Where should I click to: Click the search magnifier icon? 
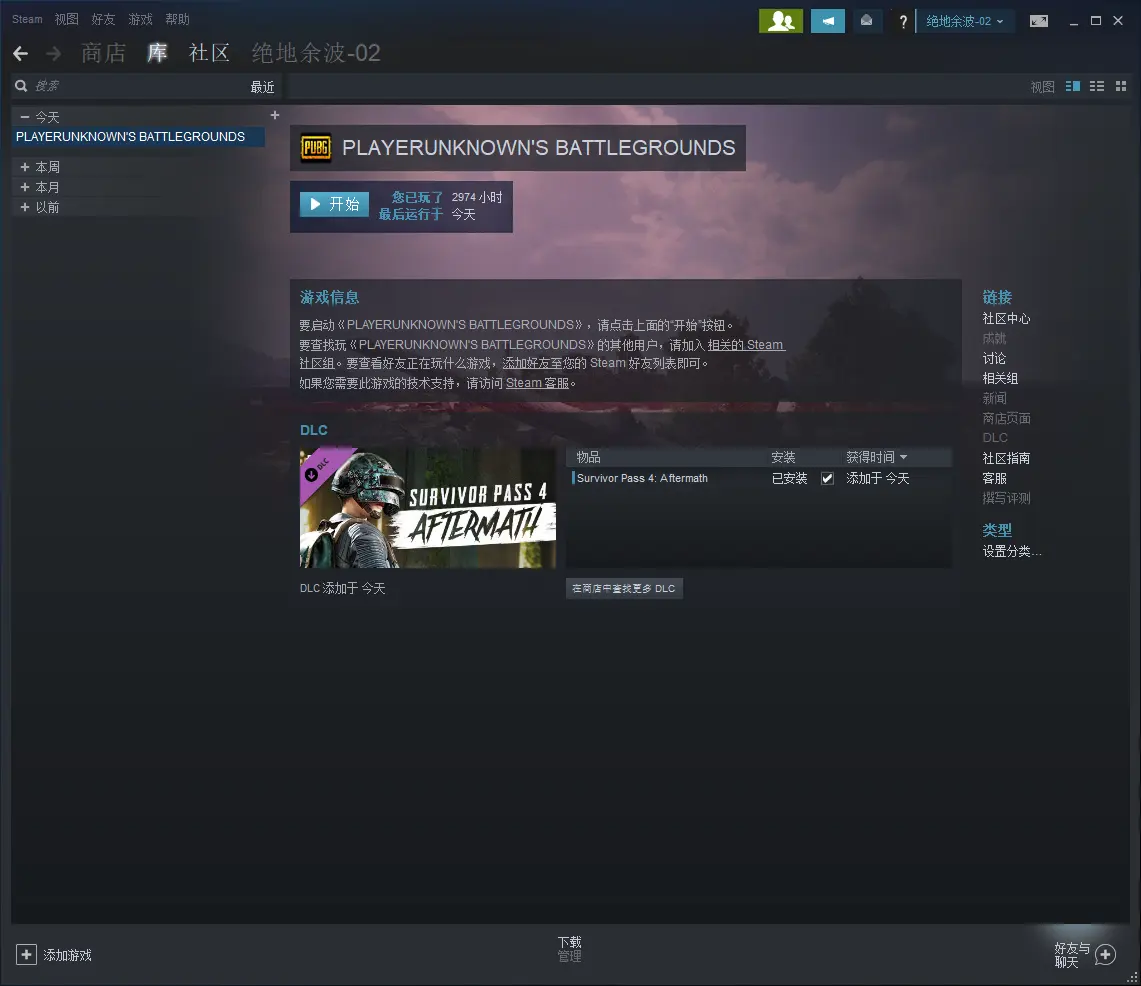[x=21, y=86]
